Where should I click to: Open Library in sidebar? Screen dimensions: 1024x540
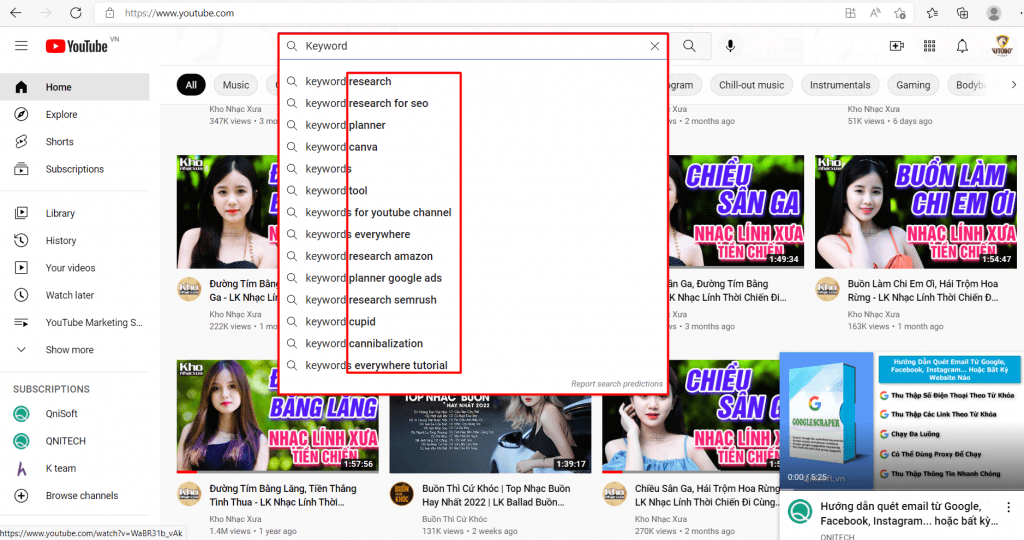(x=74, y=213)
